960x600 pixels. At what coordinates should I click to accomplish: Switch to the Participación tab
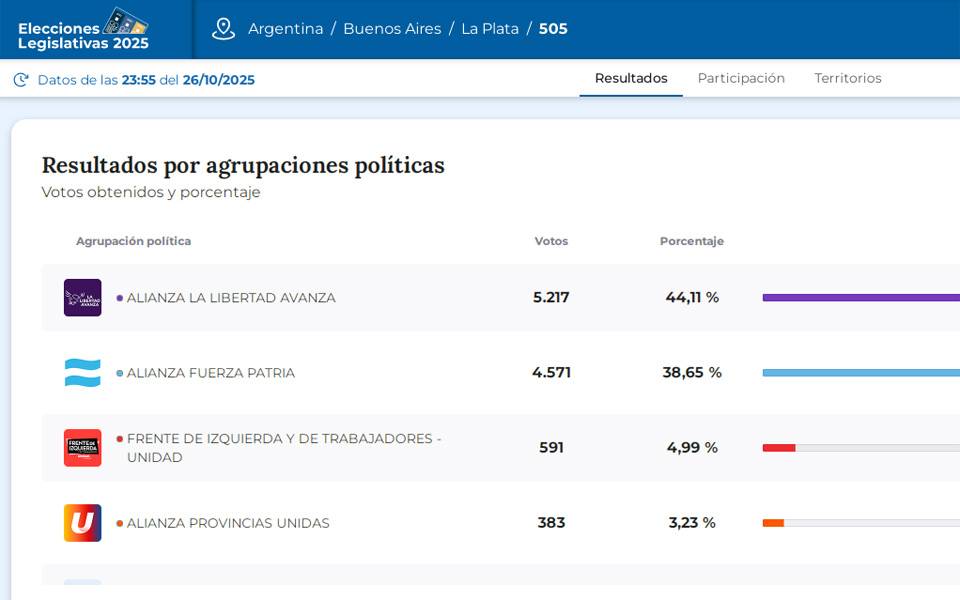tap(741, 78)
